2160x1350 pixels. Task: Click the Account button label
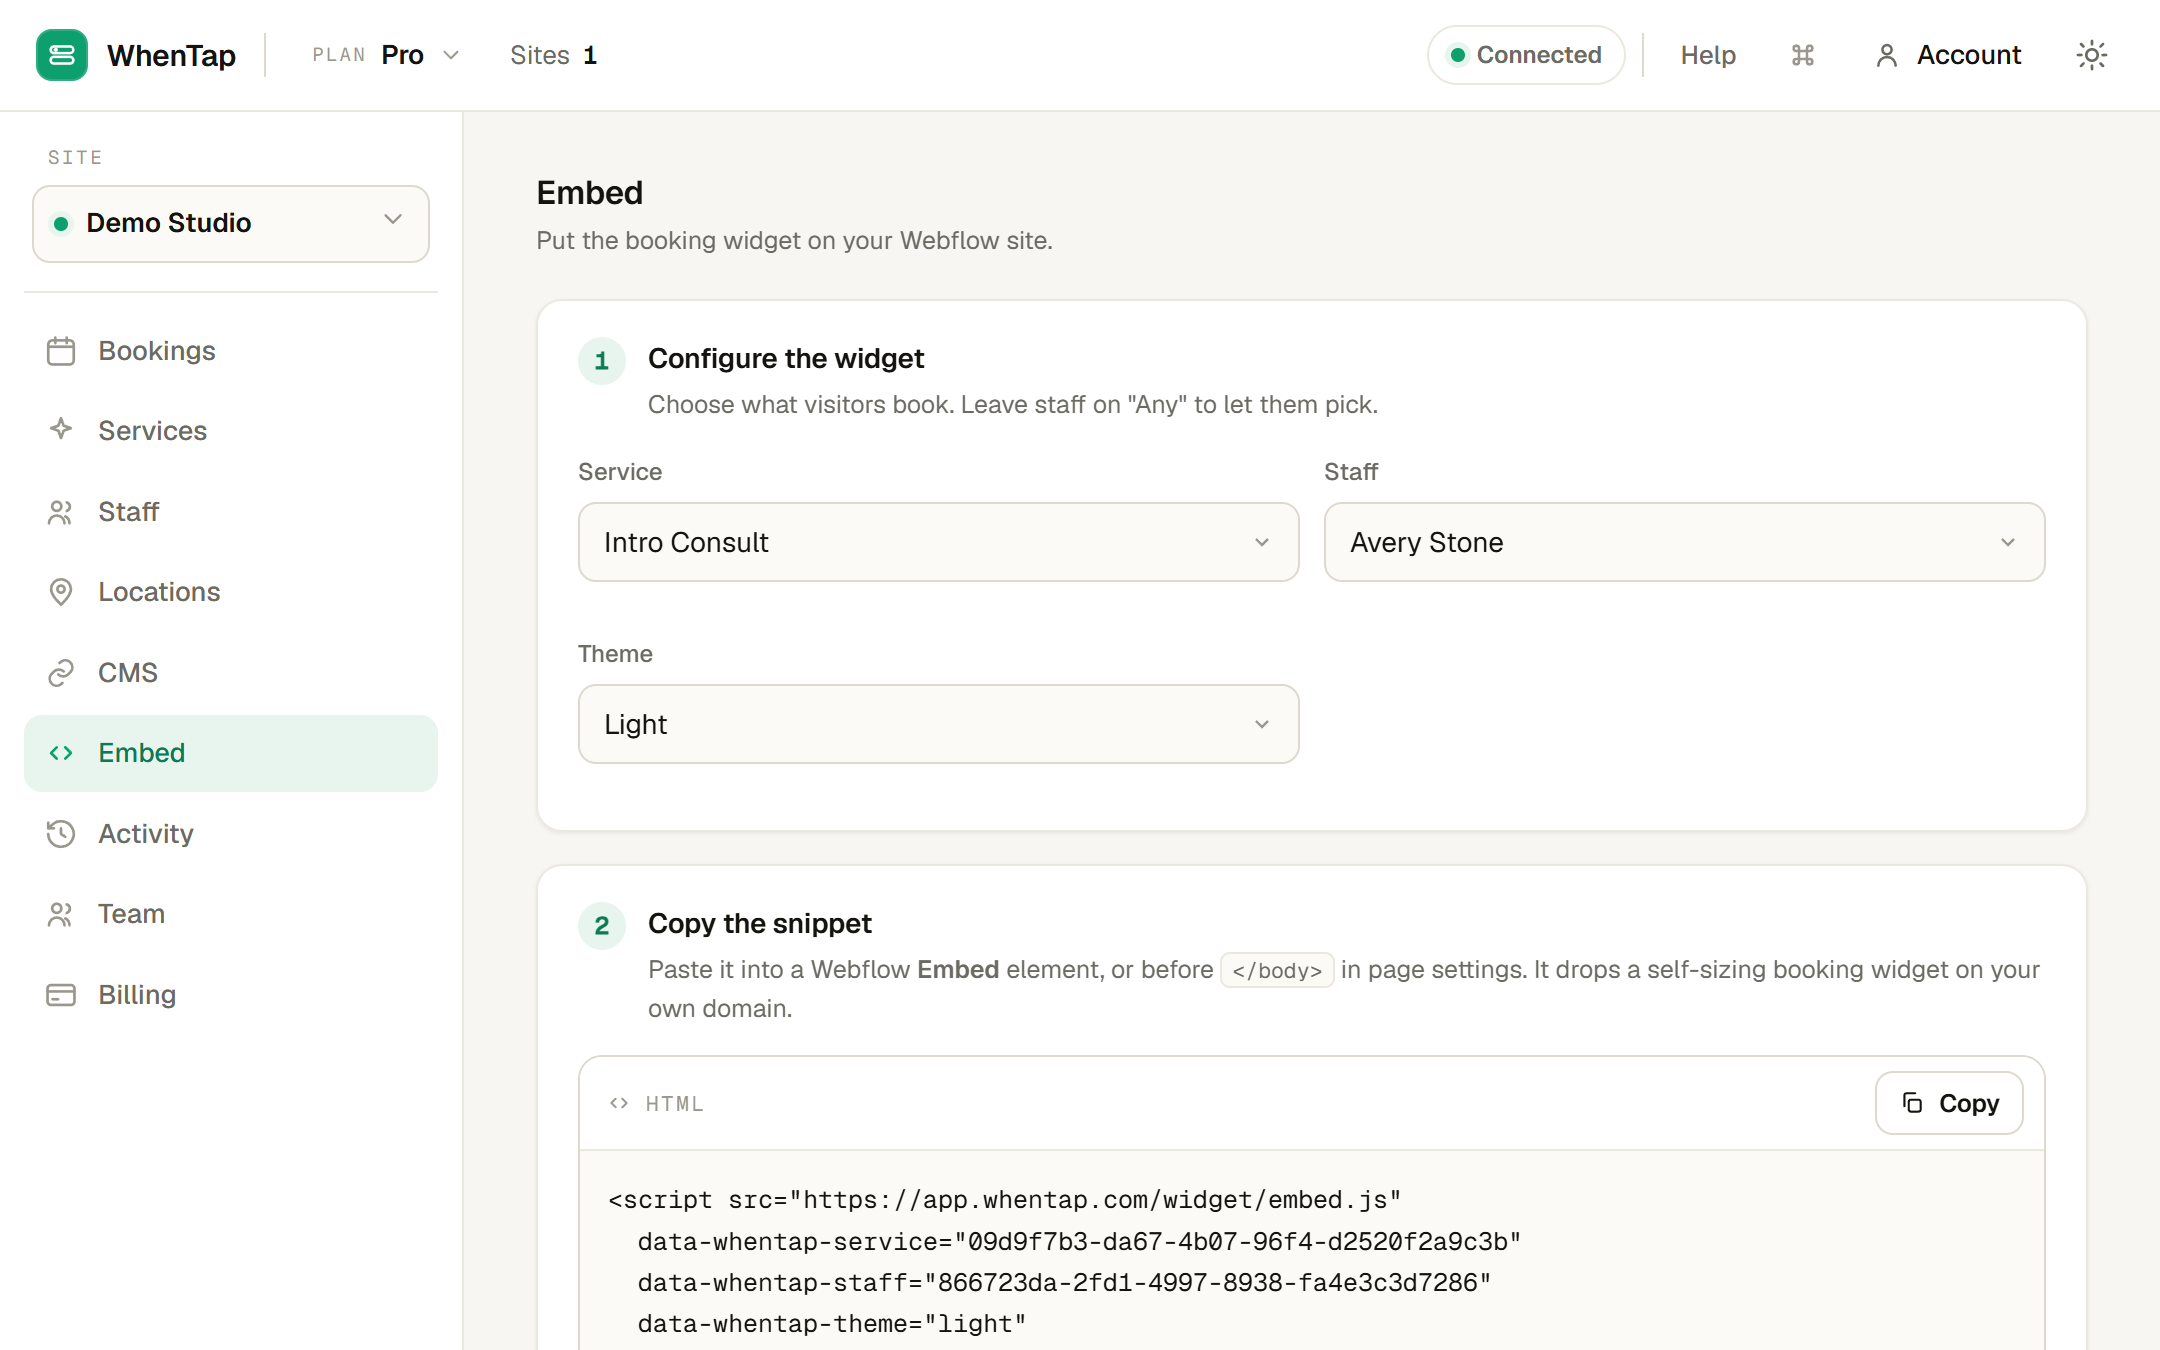[x=1969, y=55]
